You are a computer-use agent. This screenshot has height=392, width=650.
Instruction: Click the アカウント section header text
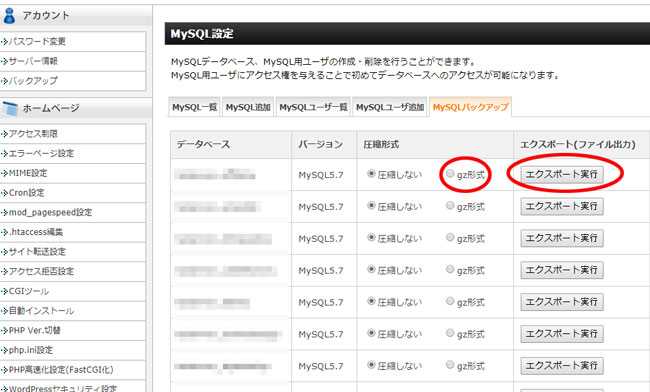click(x=46, y=15)
